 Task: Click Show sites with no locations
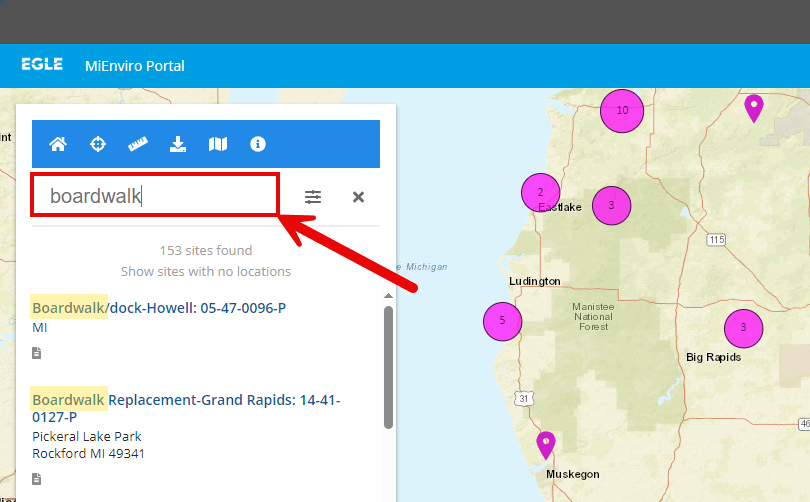[x=206, y=271]
